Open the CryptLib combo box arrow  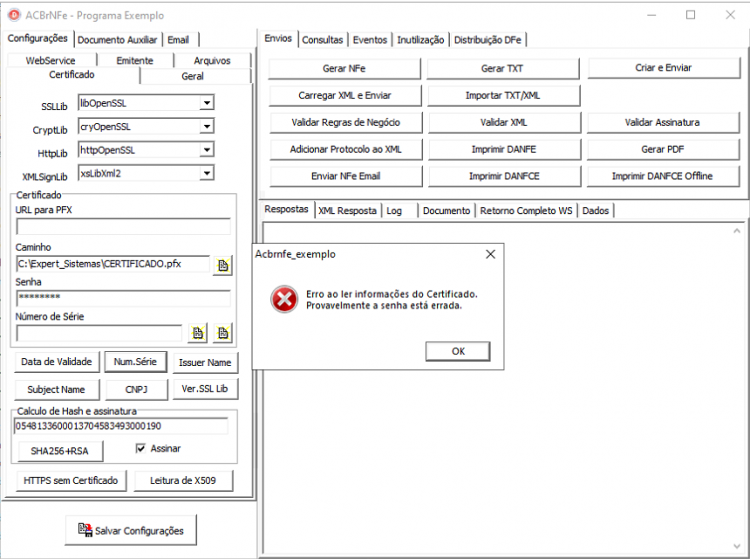point(207,126)
